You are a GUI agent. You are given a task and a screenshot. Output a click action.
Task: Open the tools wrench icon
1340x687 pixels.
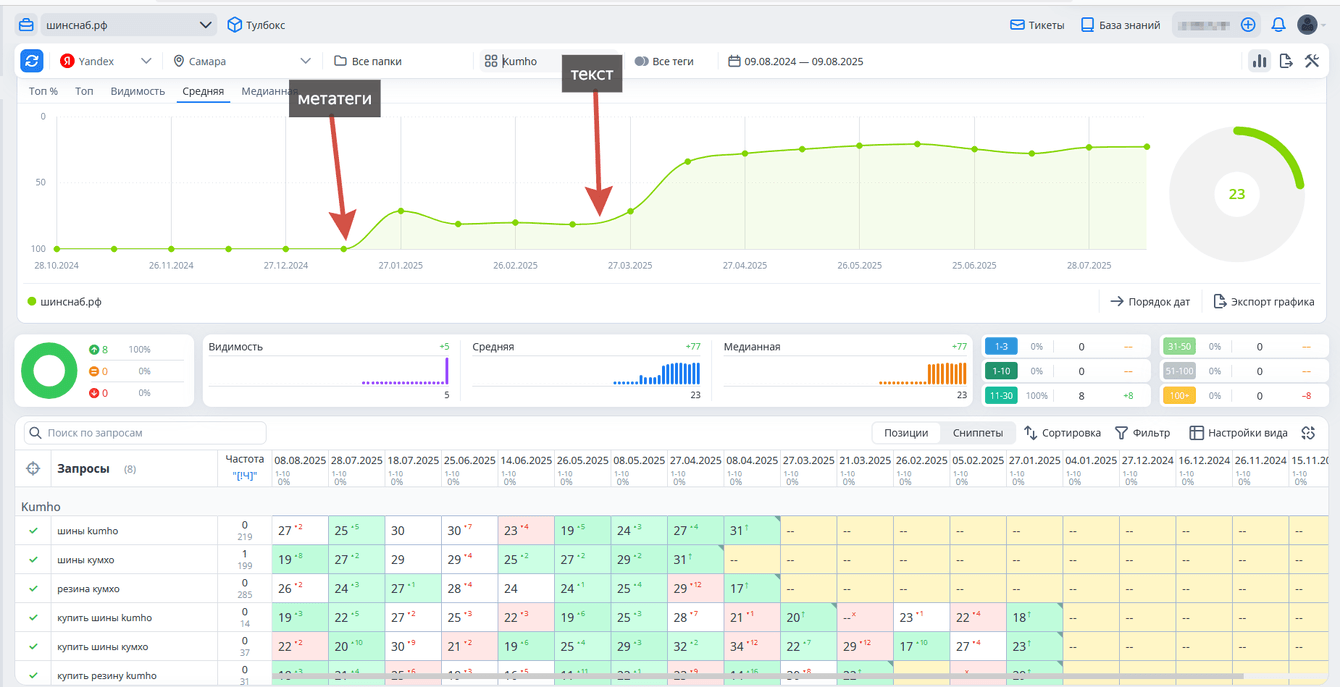pyautogui.click(x=1312, y=61)
